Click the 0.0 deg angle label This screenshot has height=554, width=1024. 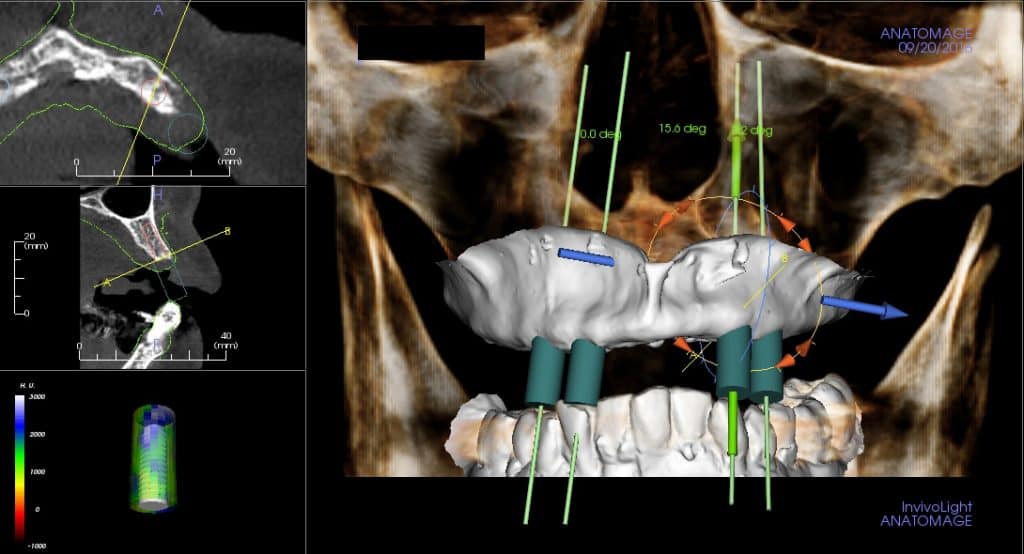click(595, 133)
